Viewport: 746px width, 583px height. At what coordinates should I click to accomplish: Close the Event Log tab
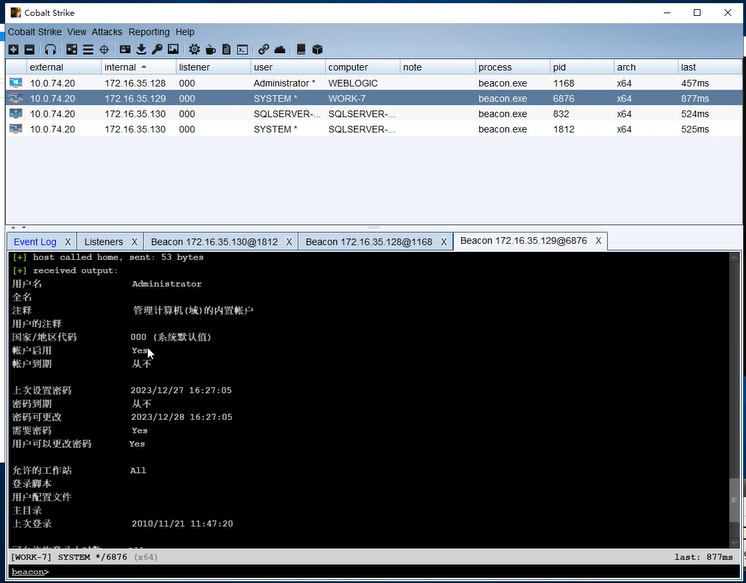tap(68, 242)
